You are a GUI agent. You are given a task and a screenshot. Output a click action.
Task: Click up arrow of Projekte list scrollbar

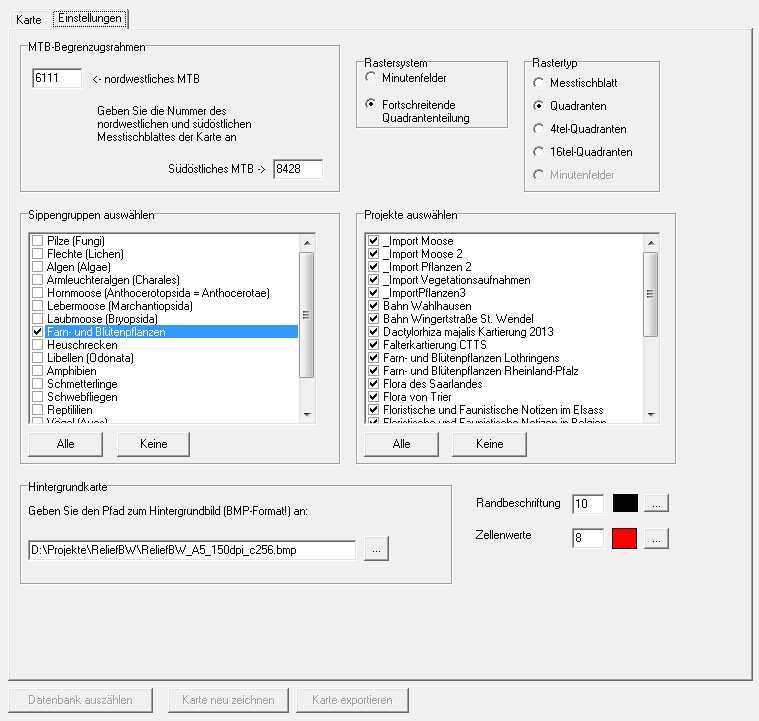point(651,242)
